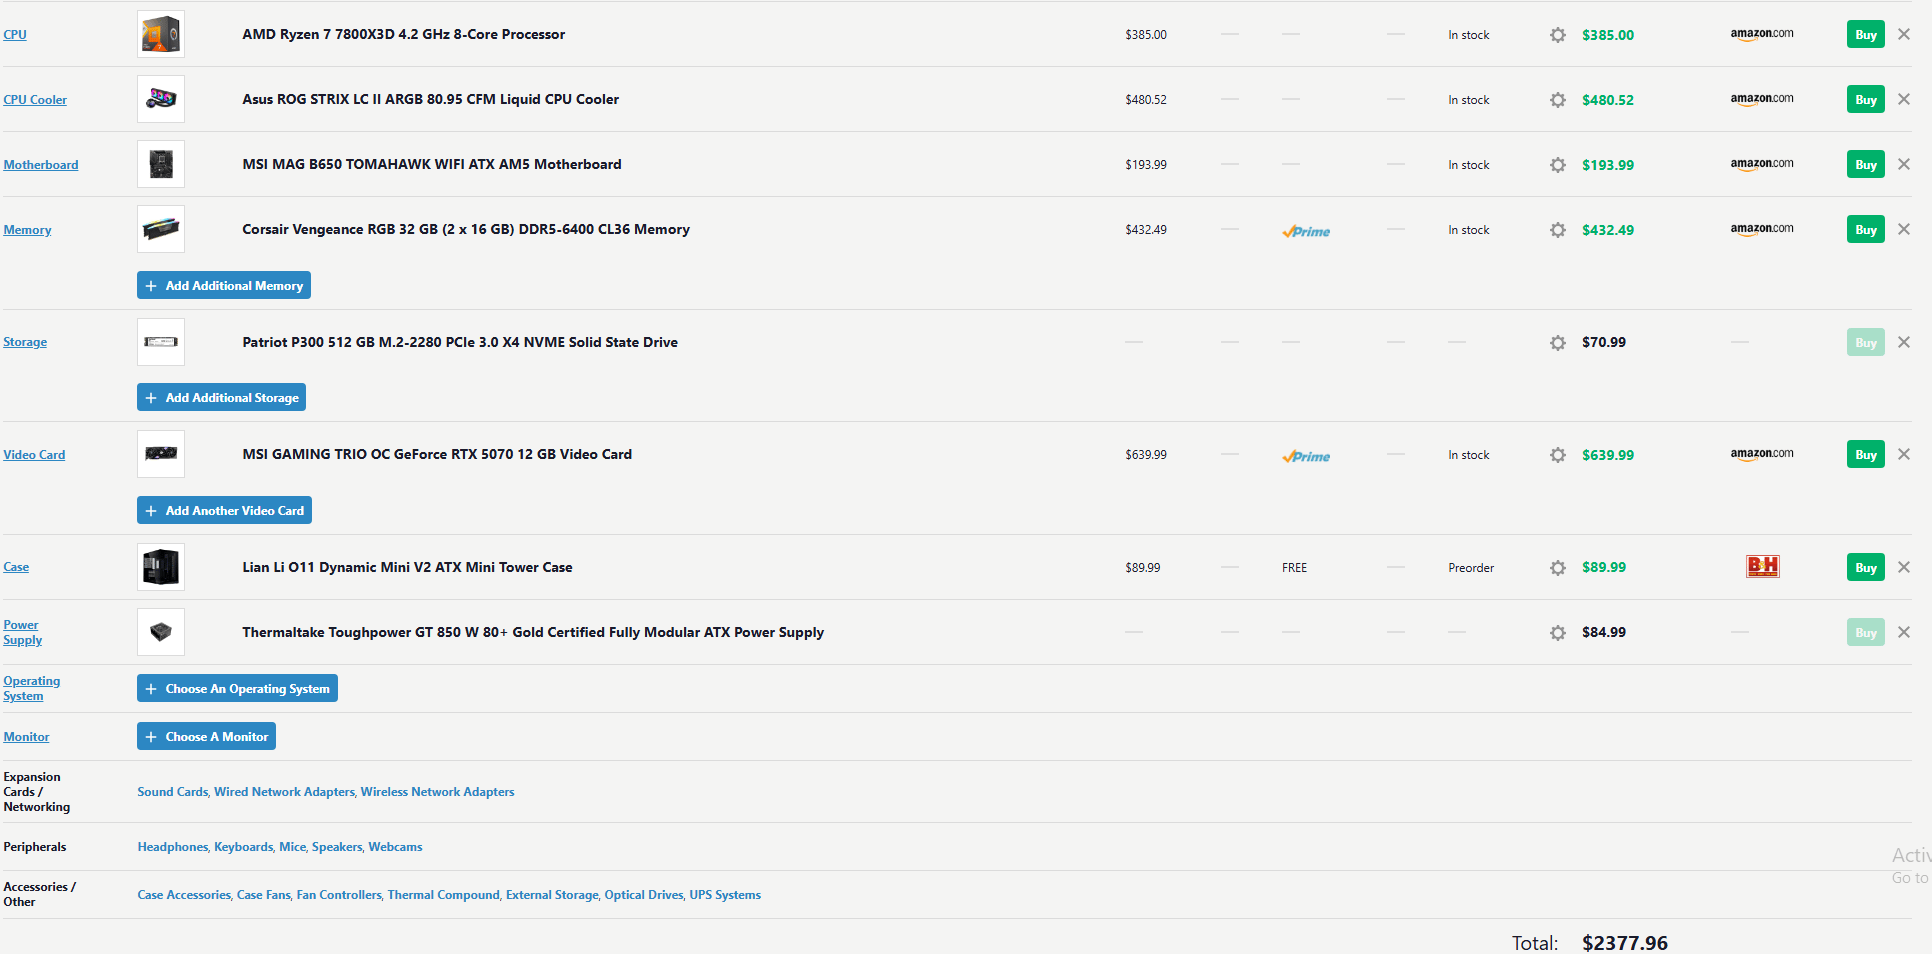
Task: Open the Storage category link
Action: pyautogui.click(x=25, y=341)
